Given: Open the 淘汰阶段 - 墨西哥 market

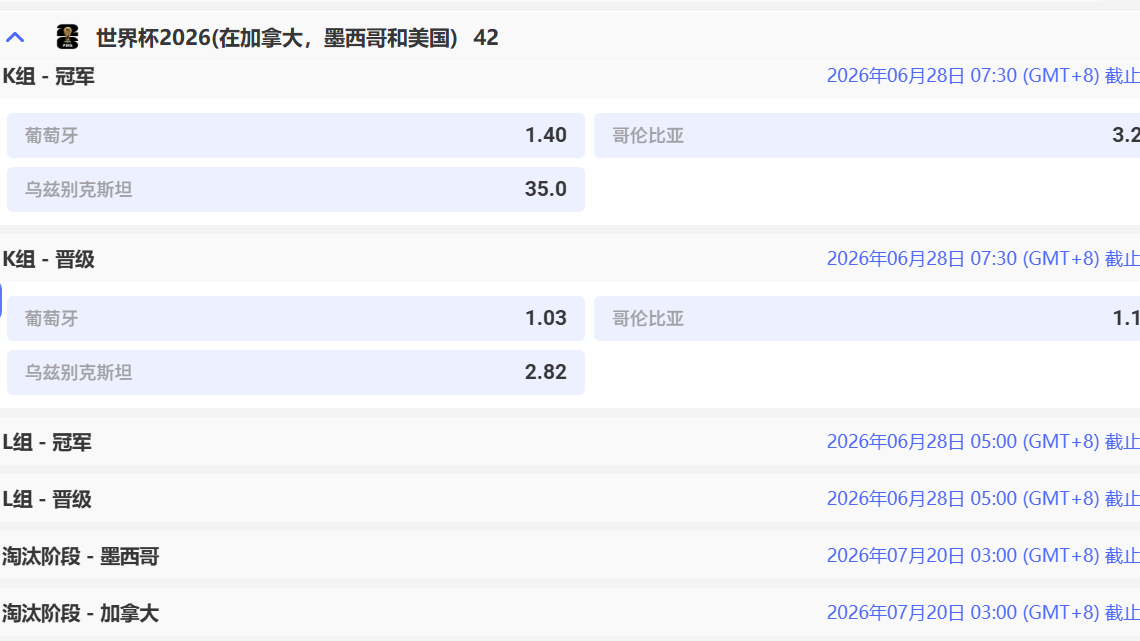Looking at the screenshot, I should coord(80,556).
